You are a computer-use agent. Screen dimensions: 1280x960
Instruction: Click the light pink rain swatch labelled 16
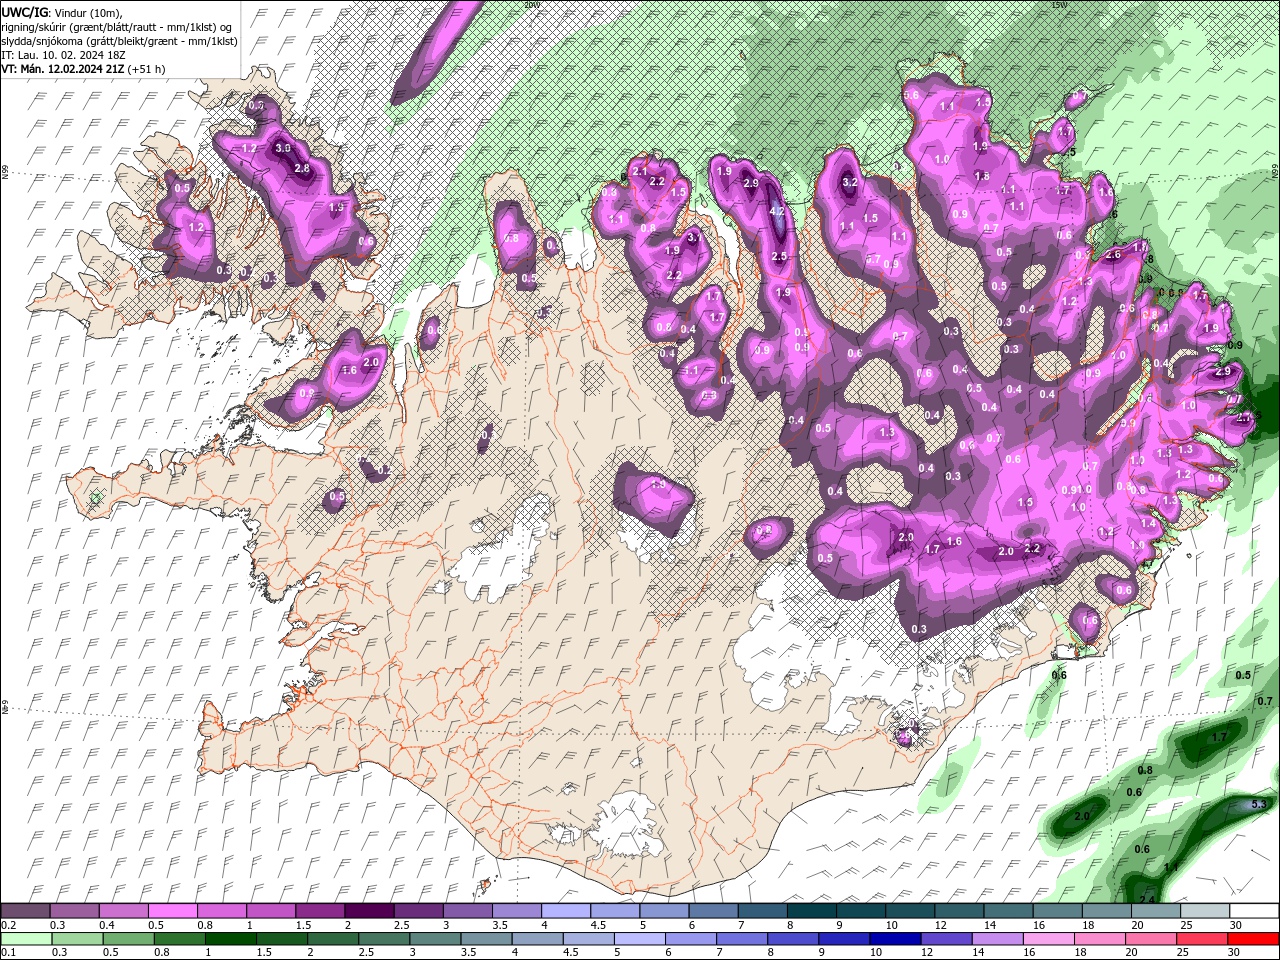point(1050,938)
